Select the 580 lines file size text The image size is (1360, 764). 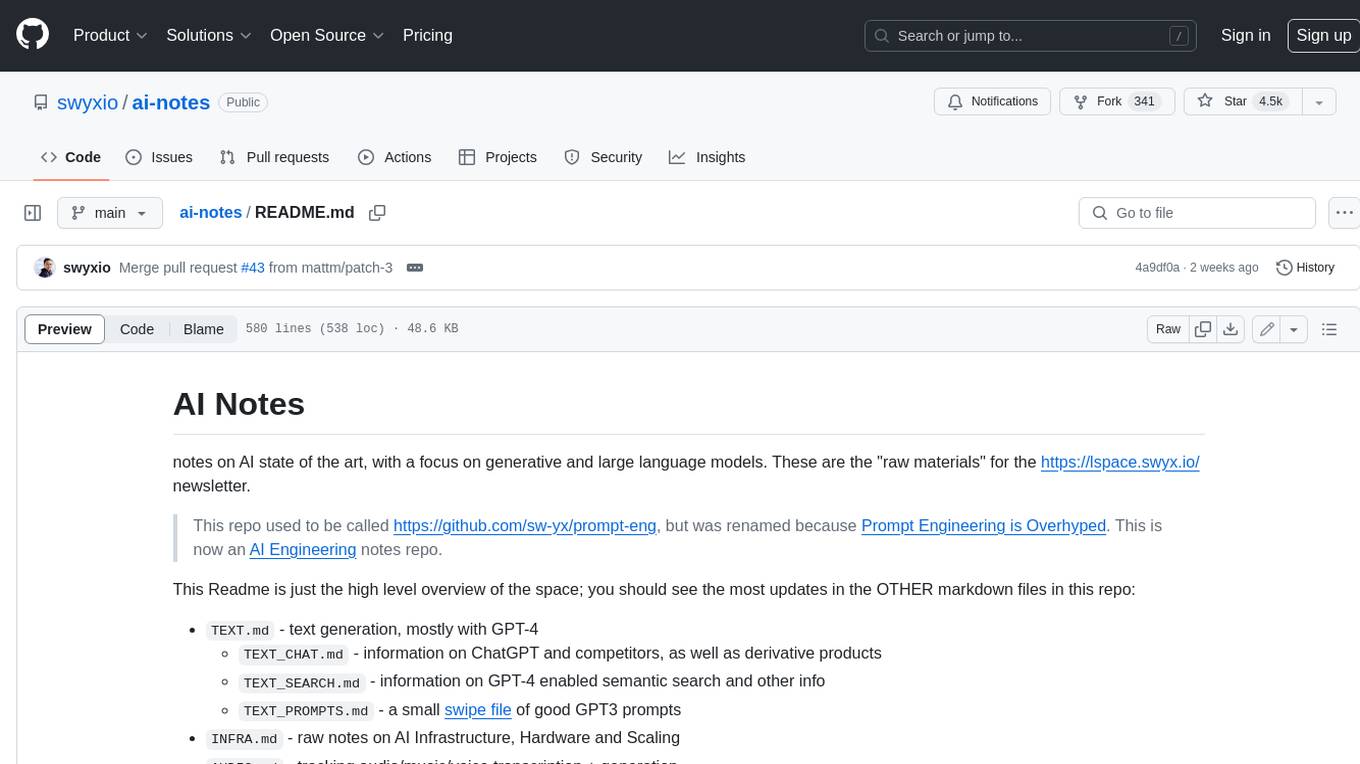pos(352,329)
